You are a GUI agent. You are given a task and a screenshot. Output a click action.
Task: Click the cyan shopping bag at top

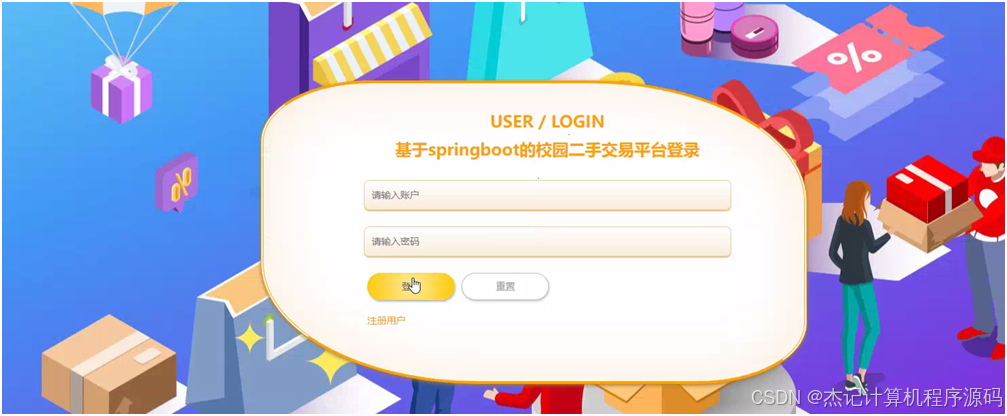529,40
